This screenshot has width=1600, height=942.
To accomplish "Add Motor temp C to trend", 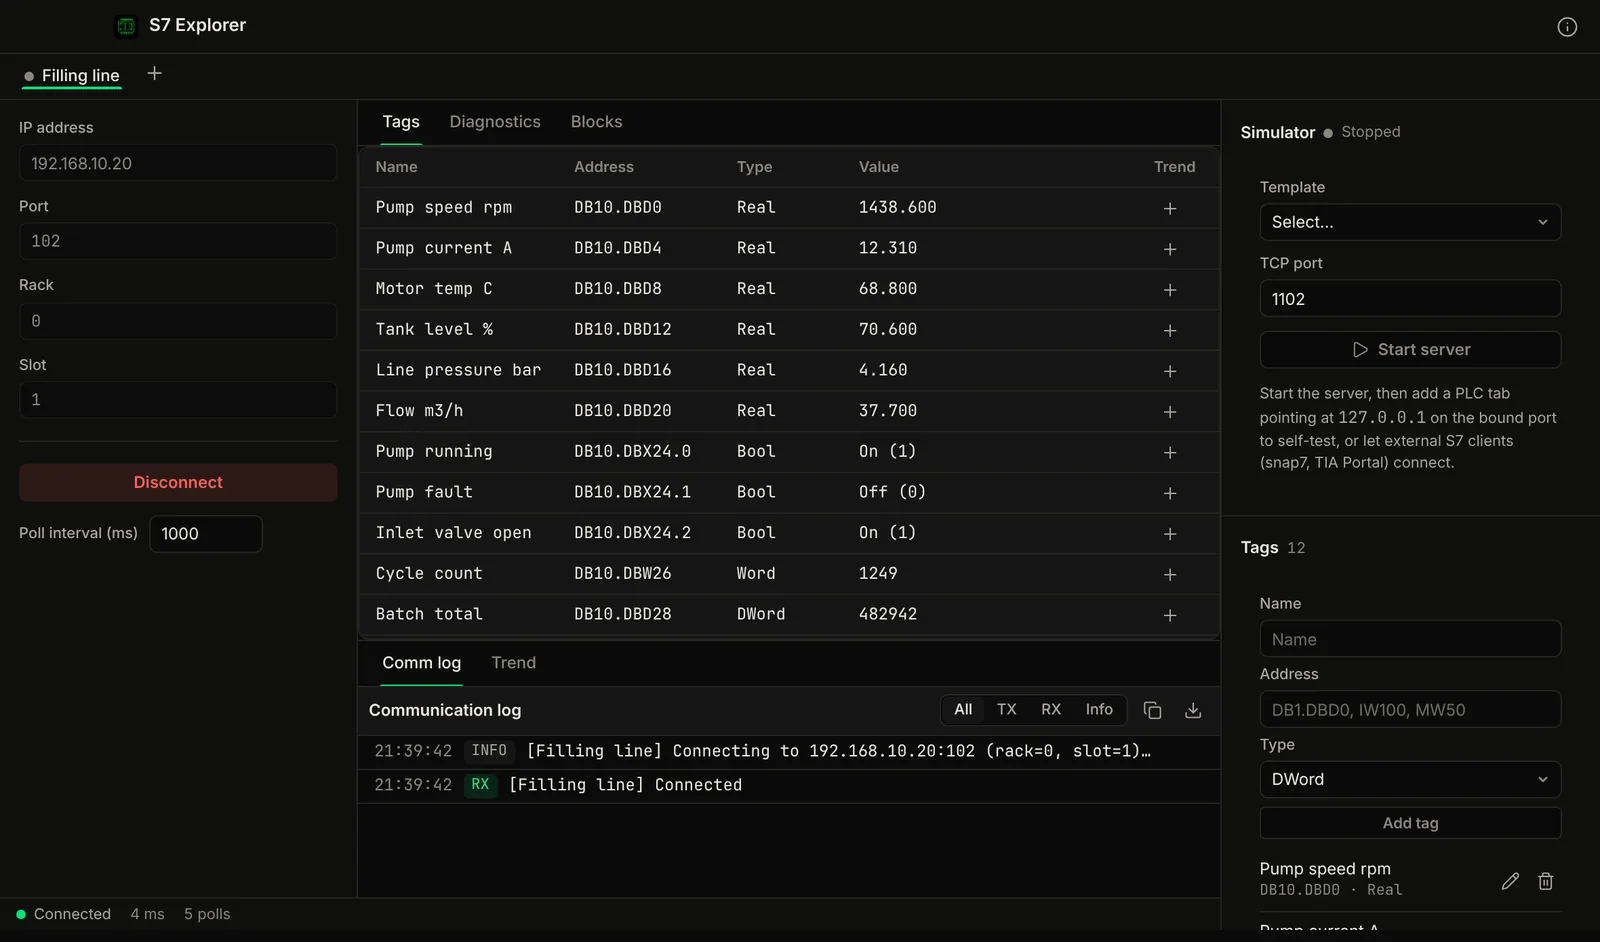I will click(x=1170, y=290).
